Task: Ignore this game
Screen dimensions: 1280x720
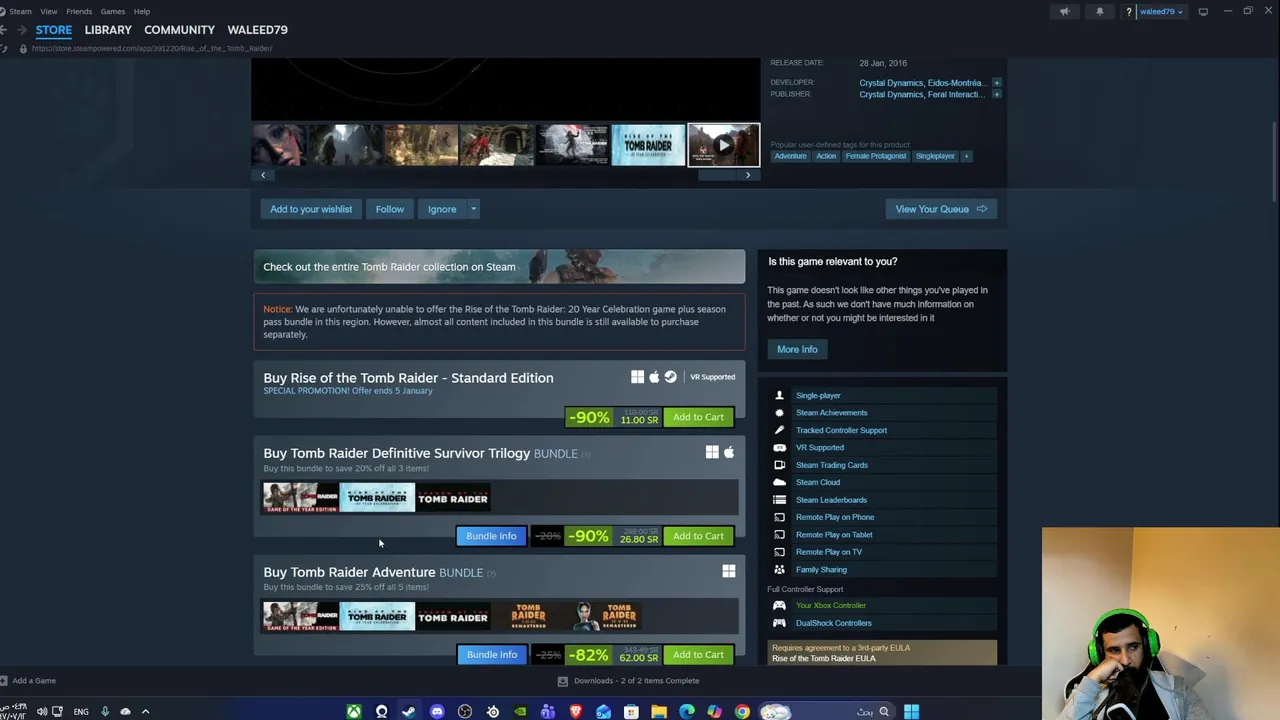Action: point(442,209)
